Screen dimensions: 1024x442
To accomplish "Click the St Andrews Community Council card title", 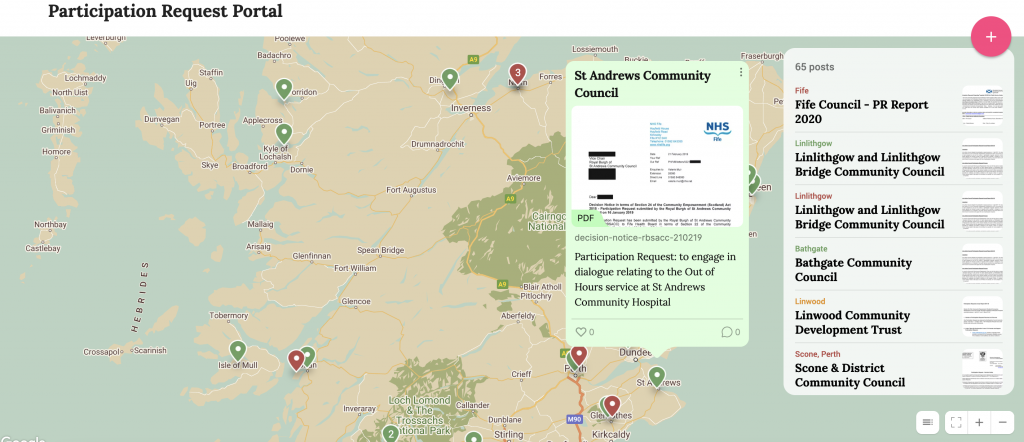I will click(x=643, y=84).
